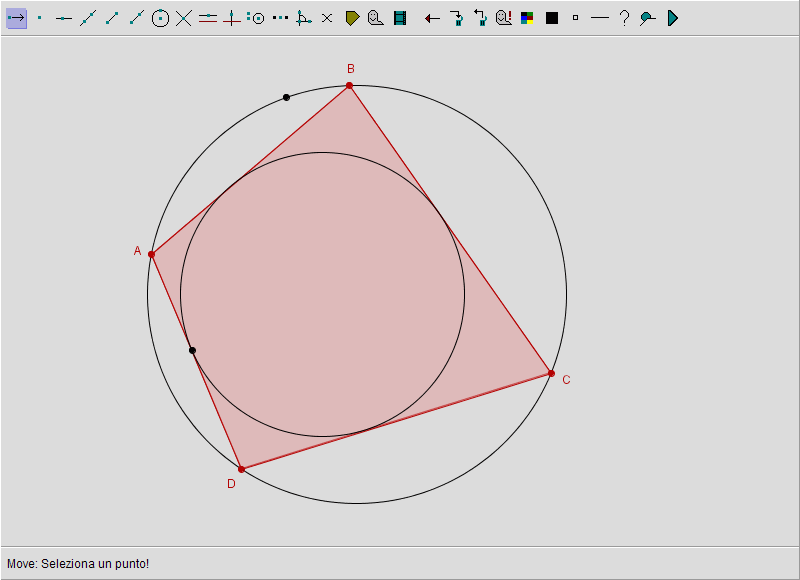
Task: Click the film strip animation icon
Action: click(400, 18)
